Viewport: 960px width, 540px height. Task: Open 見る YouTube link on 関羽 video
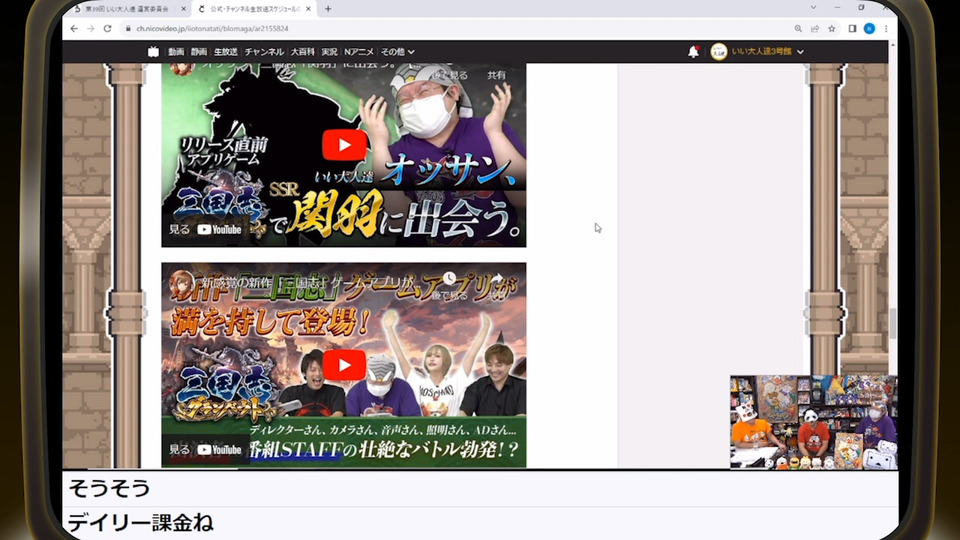coord(205,230)
